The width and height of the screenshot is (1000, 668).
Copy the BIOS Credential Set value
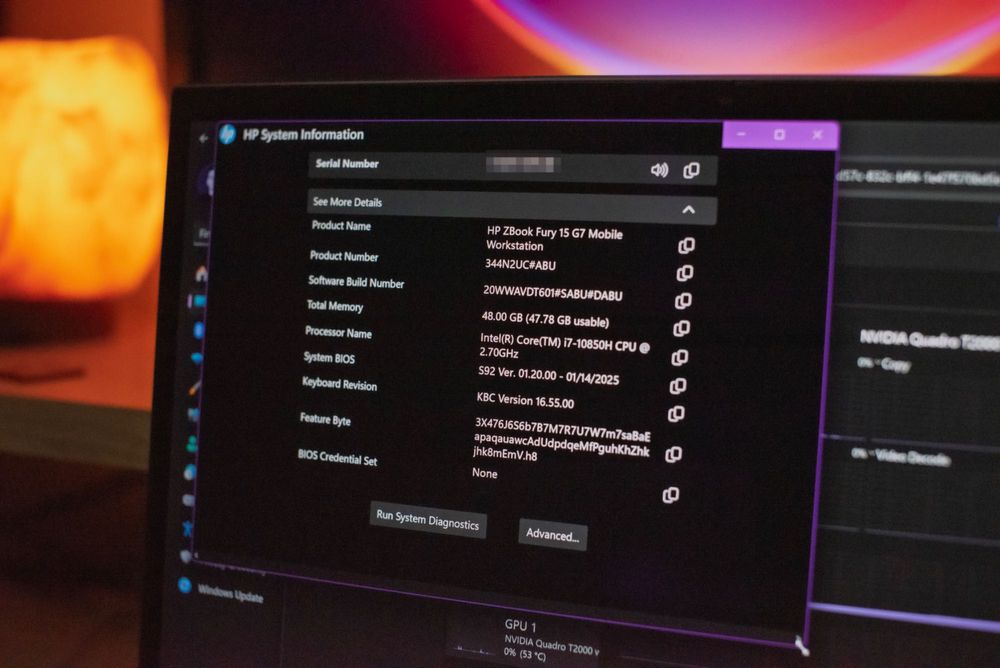[671, 494]
